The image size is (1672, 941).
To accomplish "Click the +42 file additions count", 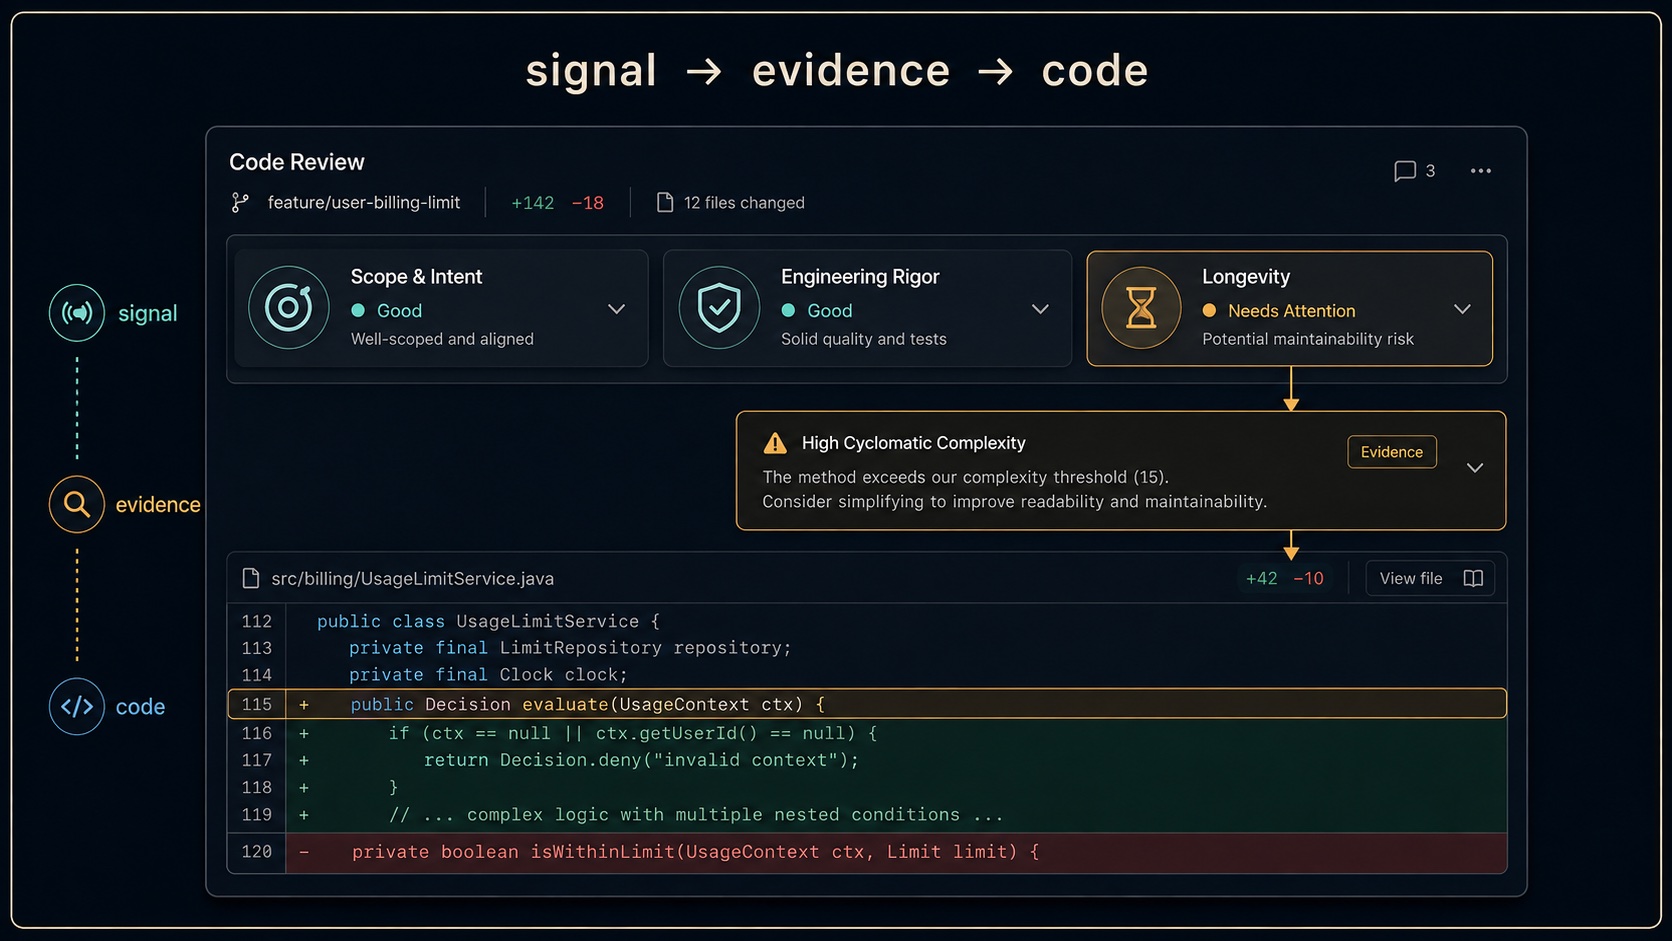I will (x=1261, y=579).
